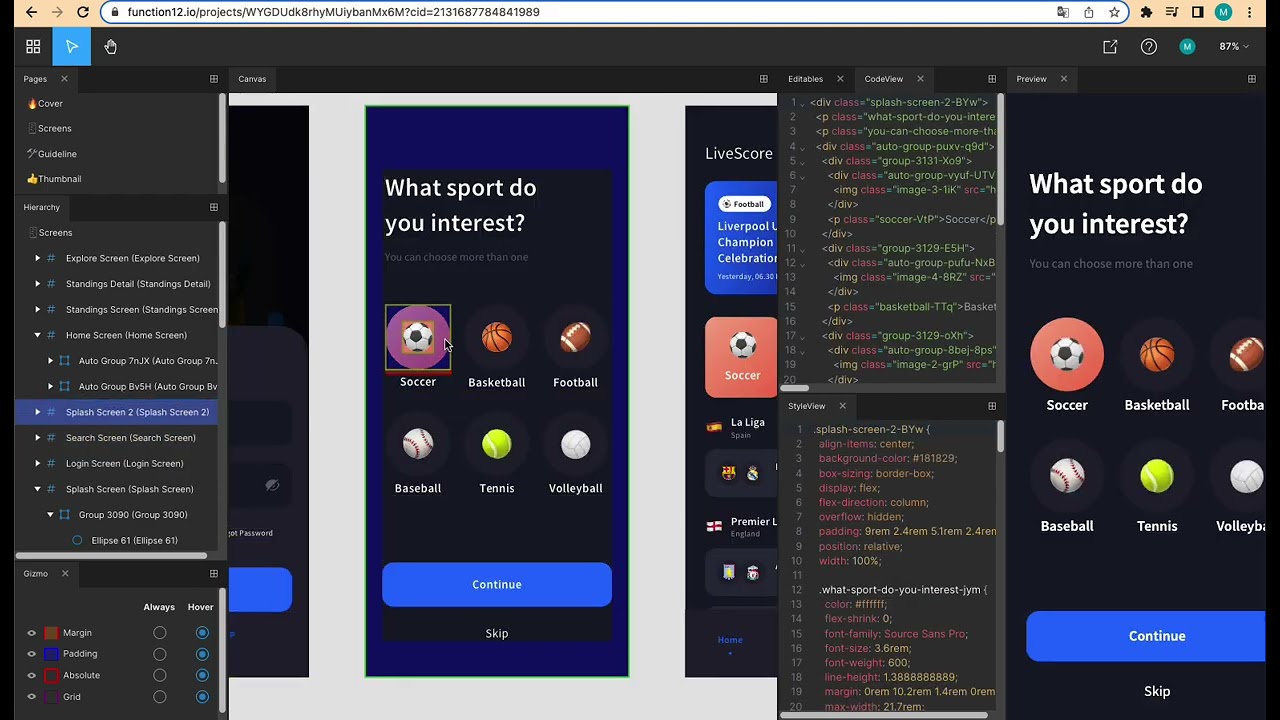Bookmark this page with star icon
The image size is (1280, 720).
click(1113, 12)
